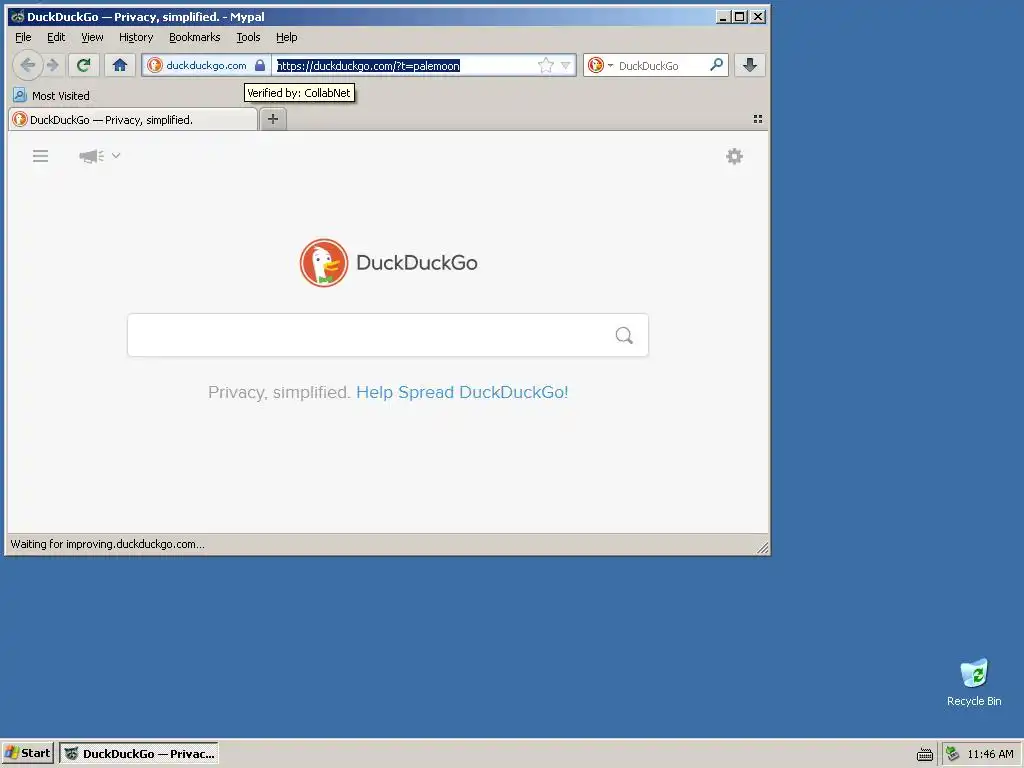Image resolution: width=1024 pixels, height=768 pixels.
Task: Click the status text "Waiting for improving.duckduckgo.com..."
Action: click(107, 544)
